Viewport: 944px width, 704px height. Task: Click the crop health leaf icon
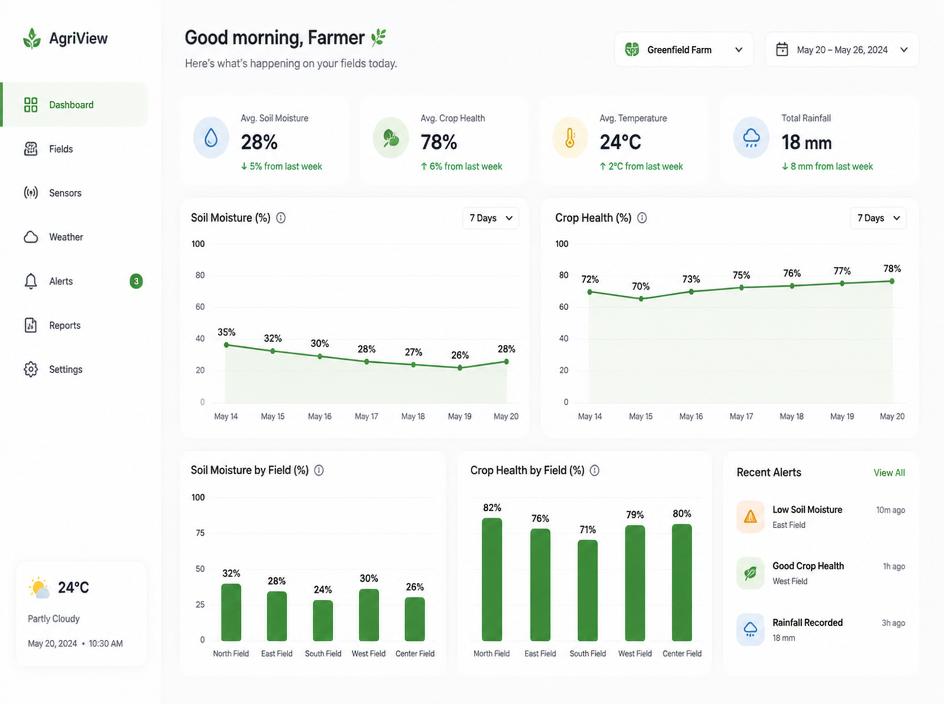pos(391,139)
